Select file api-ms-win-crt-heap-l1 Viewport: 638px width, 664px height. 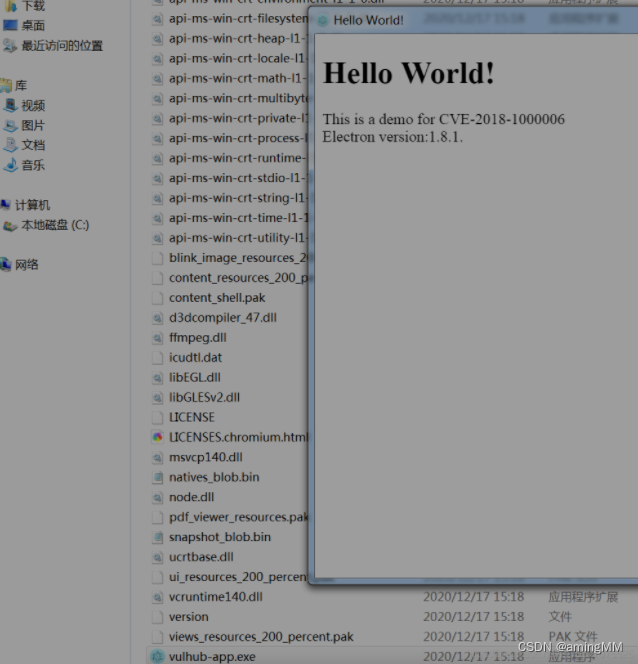(238, 39)
